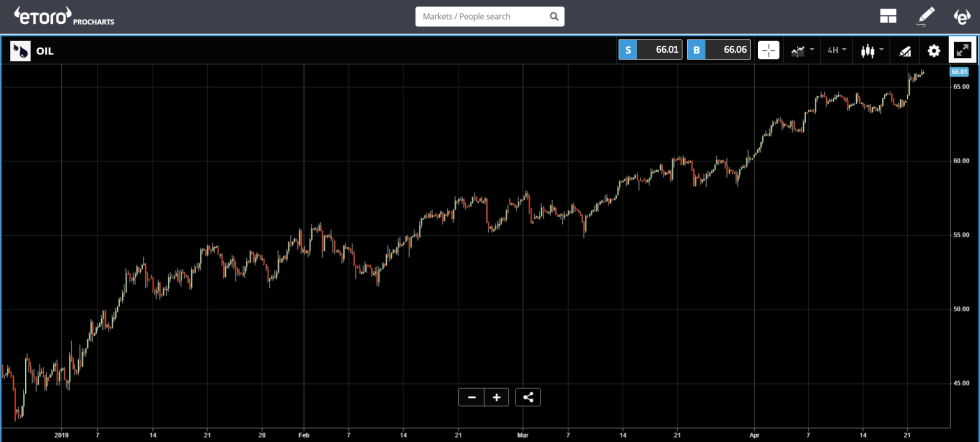
Task: Open chart settings gear
Action: tap(934, 50)
